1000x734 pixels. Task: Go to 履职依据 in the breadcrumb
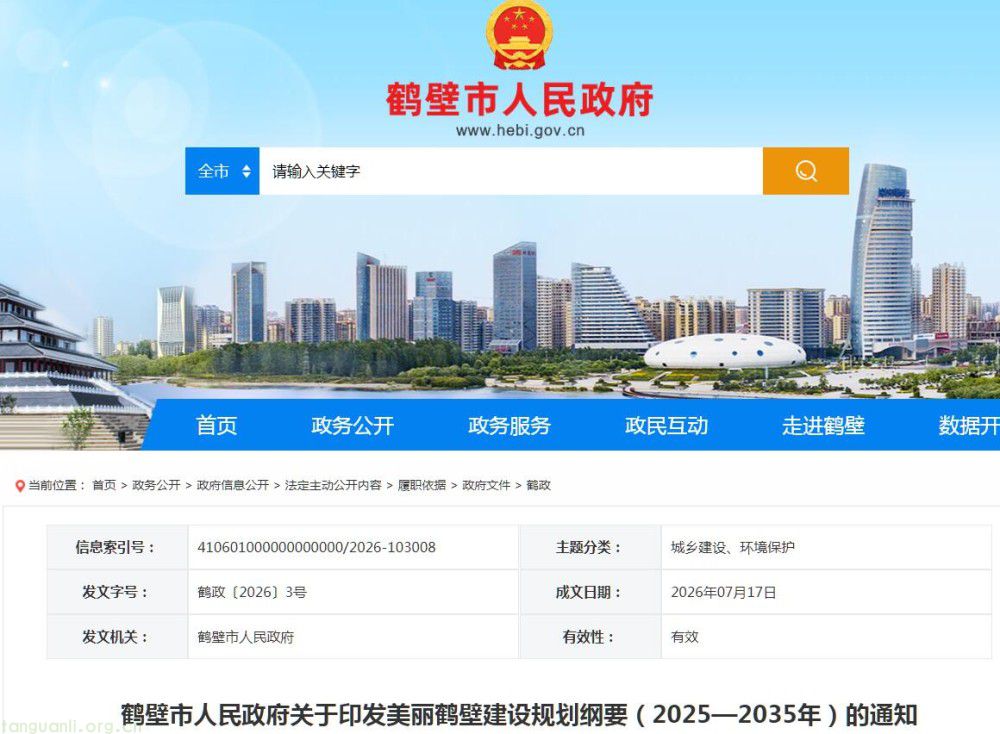422,485
